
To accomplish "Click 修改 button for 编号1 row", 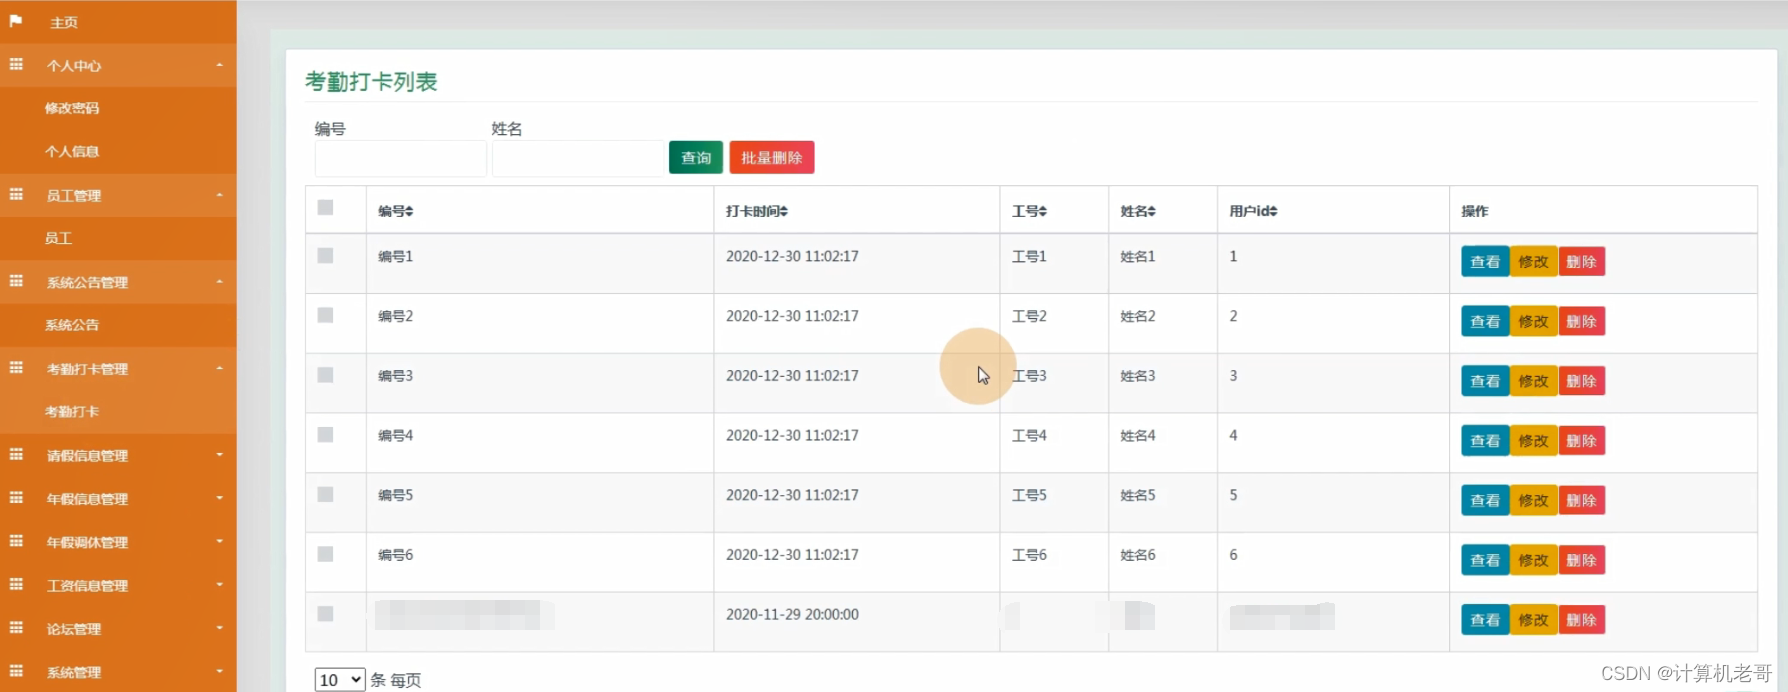I will pyautogui.click(x=1533, y=262).
